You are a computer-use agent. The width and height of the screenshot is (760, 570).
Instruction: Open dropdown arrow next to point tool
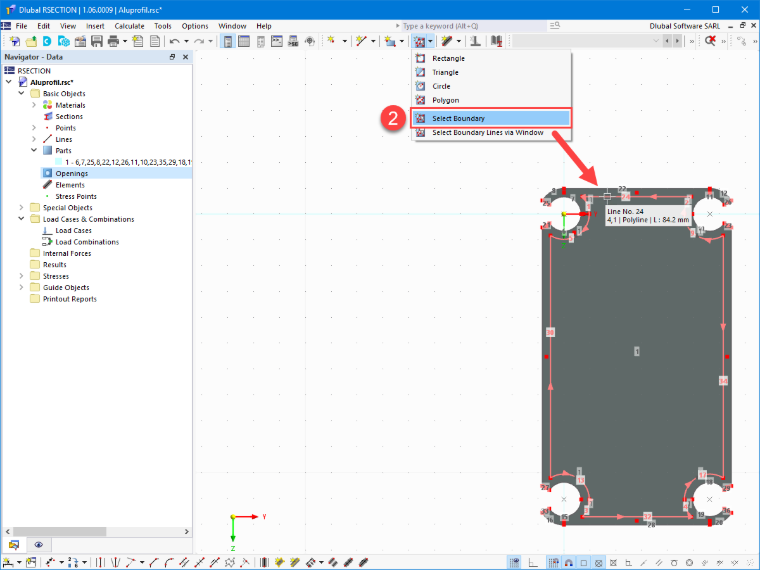(x=345, y=42)
